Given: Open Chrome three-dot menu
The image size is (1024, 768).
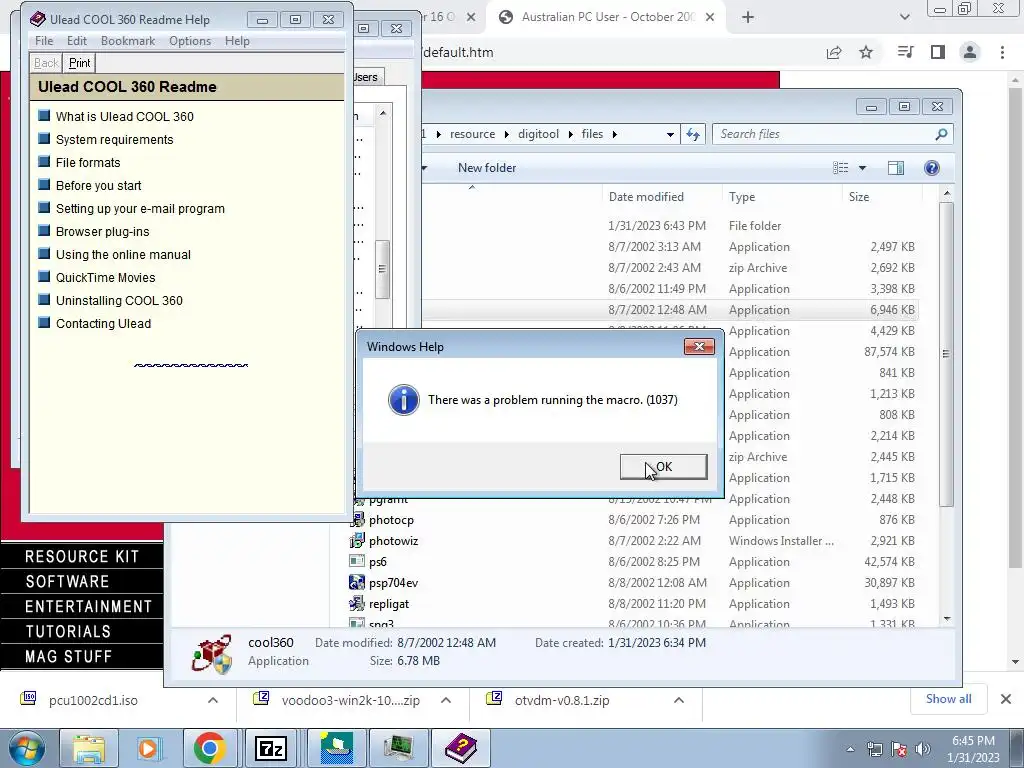Looking at the screenshot, I should click(x=1002, y=52).
